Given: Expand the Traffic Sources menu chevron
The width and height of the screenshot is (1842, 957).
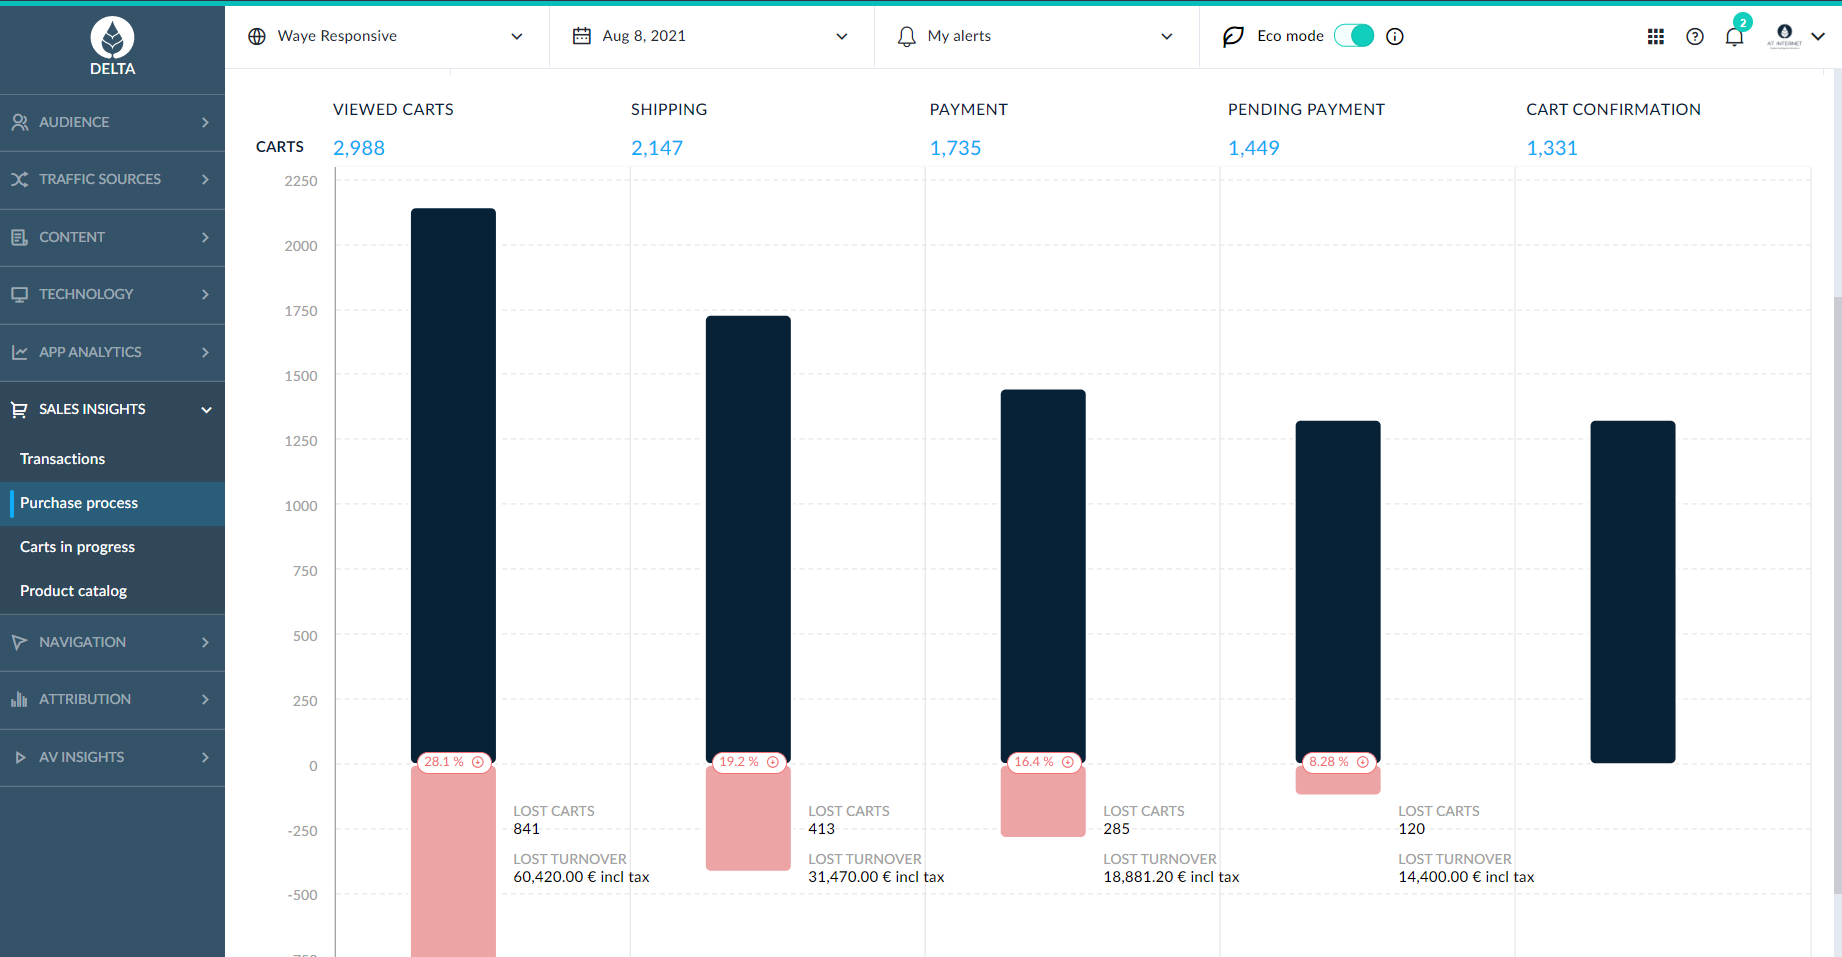Looking at the screenshot, I should point(205,179).
